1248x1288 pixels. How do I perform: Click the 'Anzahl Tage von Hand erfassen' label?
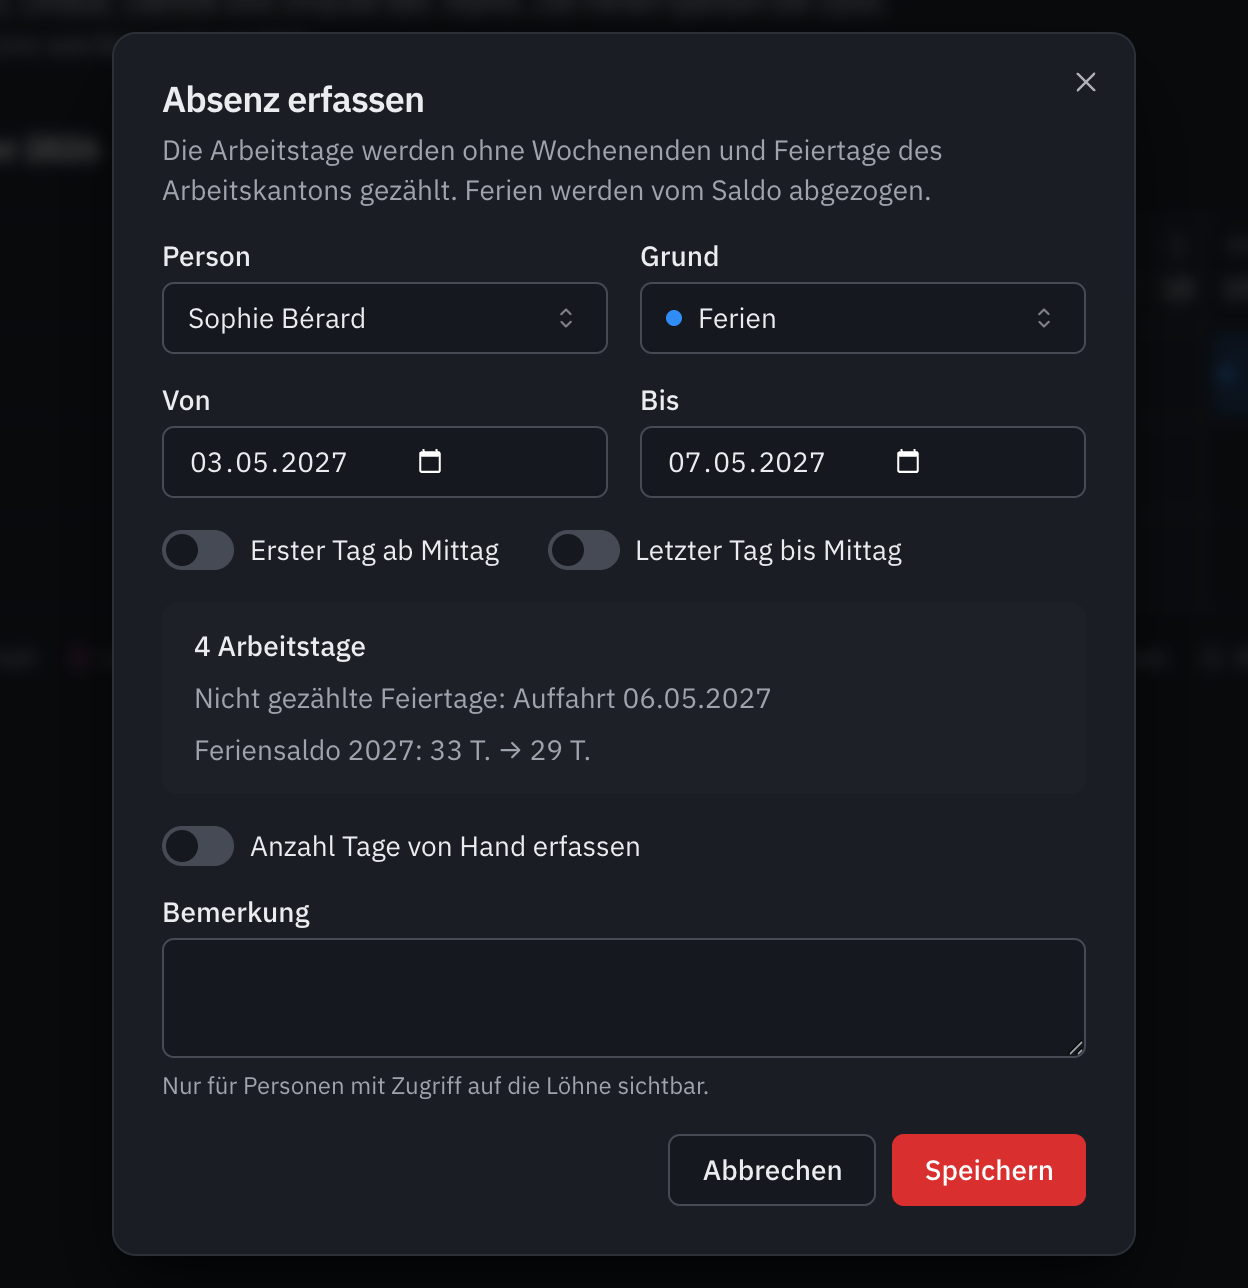pos(445,847)
